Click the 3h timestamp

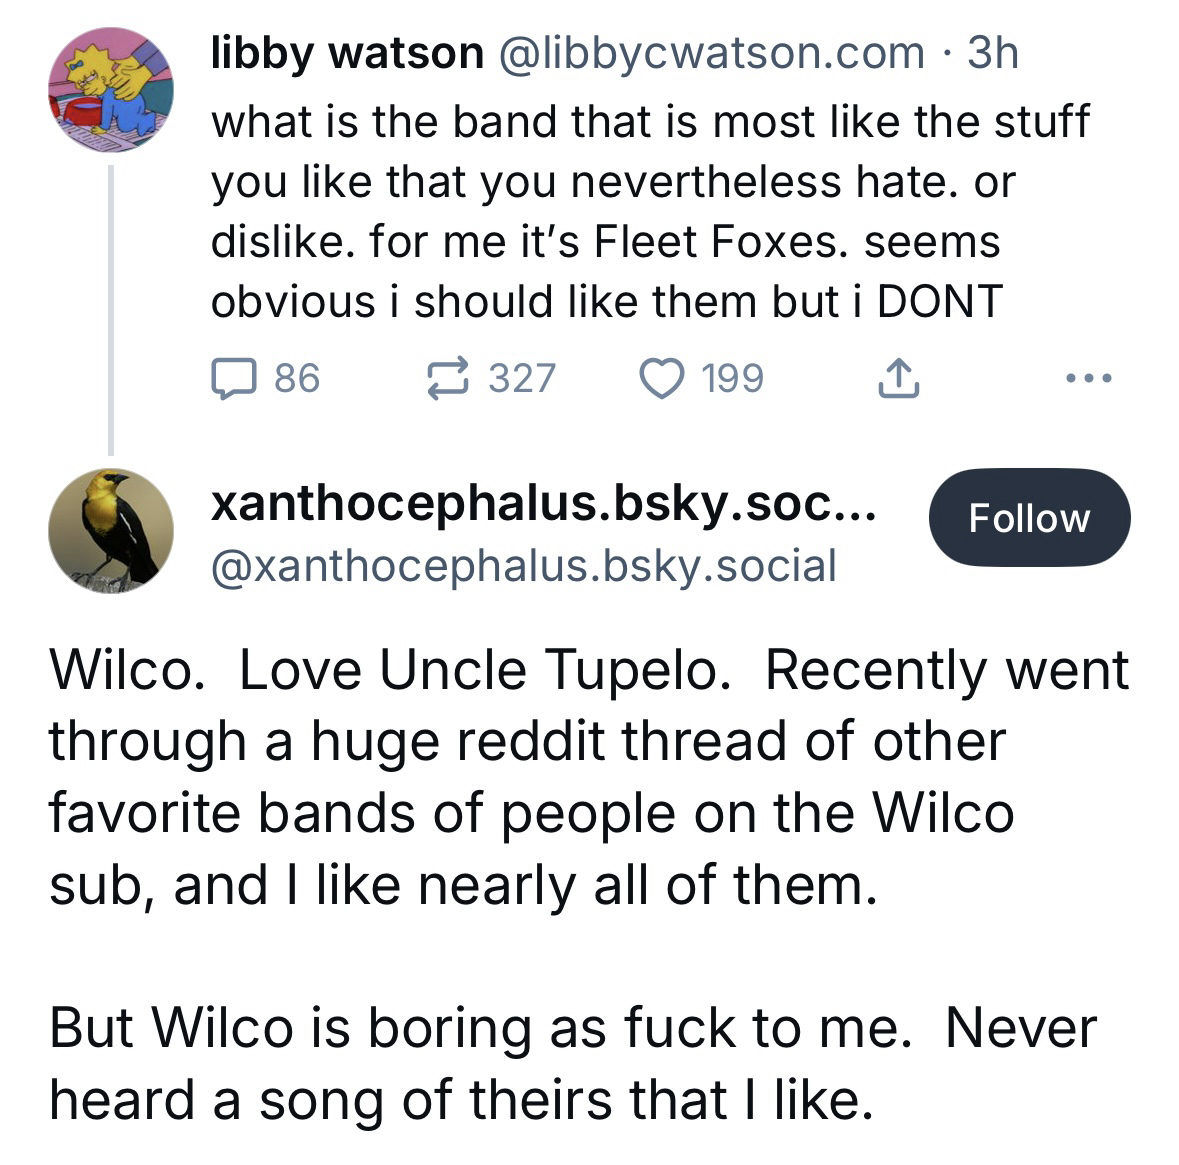coord(992,52)
